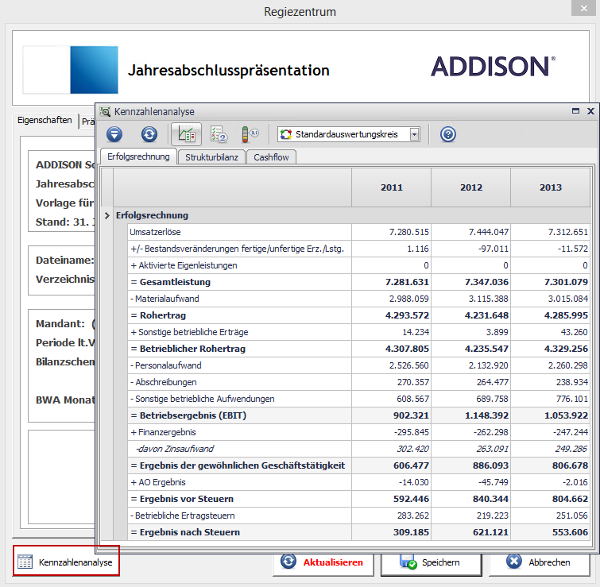Click Finanzergebnis 2011 value -295.845
This screenshot has width=600, height=587.
411,432
